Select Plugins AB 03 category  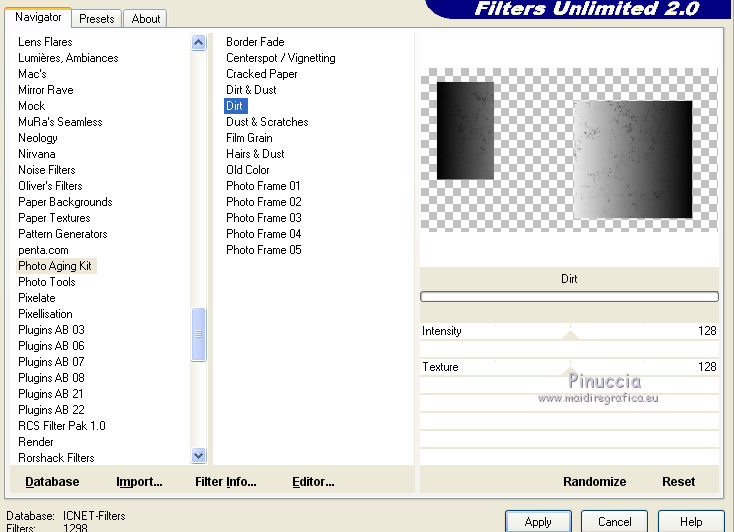tap(51, 330)
